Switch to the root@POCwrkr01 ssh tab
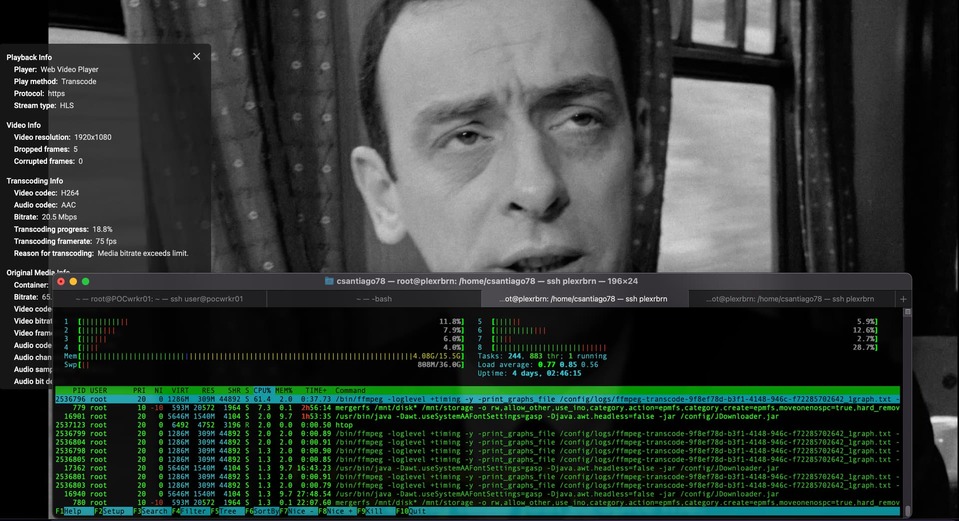Image resolution: width=959 pixels, height=521 pixels. 159,299
